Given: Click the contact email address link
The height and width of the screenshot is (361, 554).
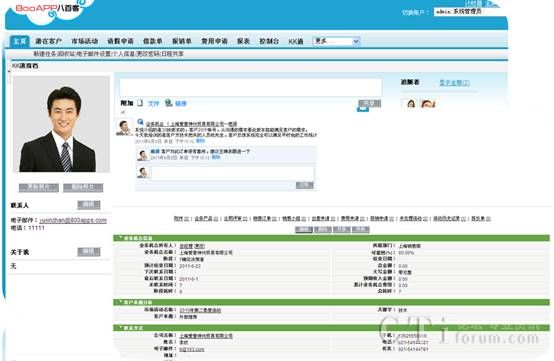Looking at the screenshot, I should point(73,220).
